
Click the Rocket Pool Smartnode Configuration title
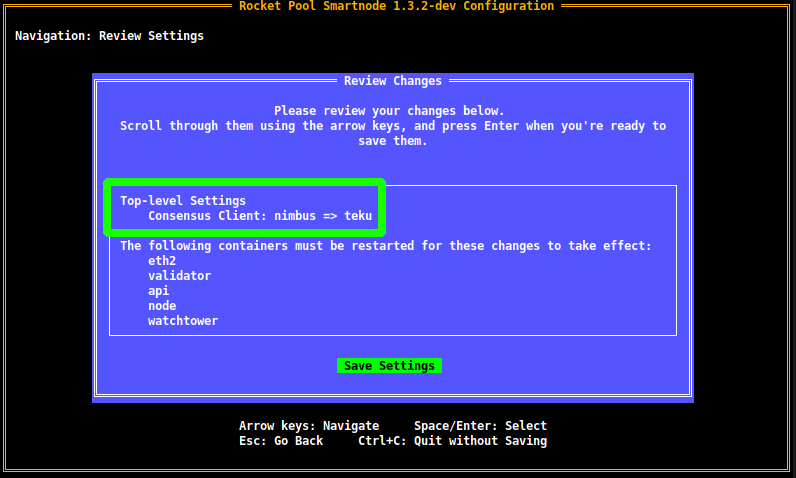point(396,6)
